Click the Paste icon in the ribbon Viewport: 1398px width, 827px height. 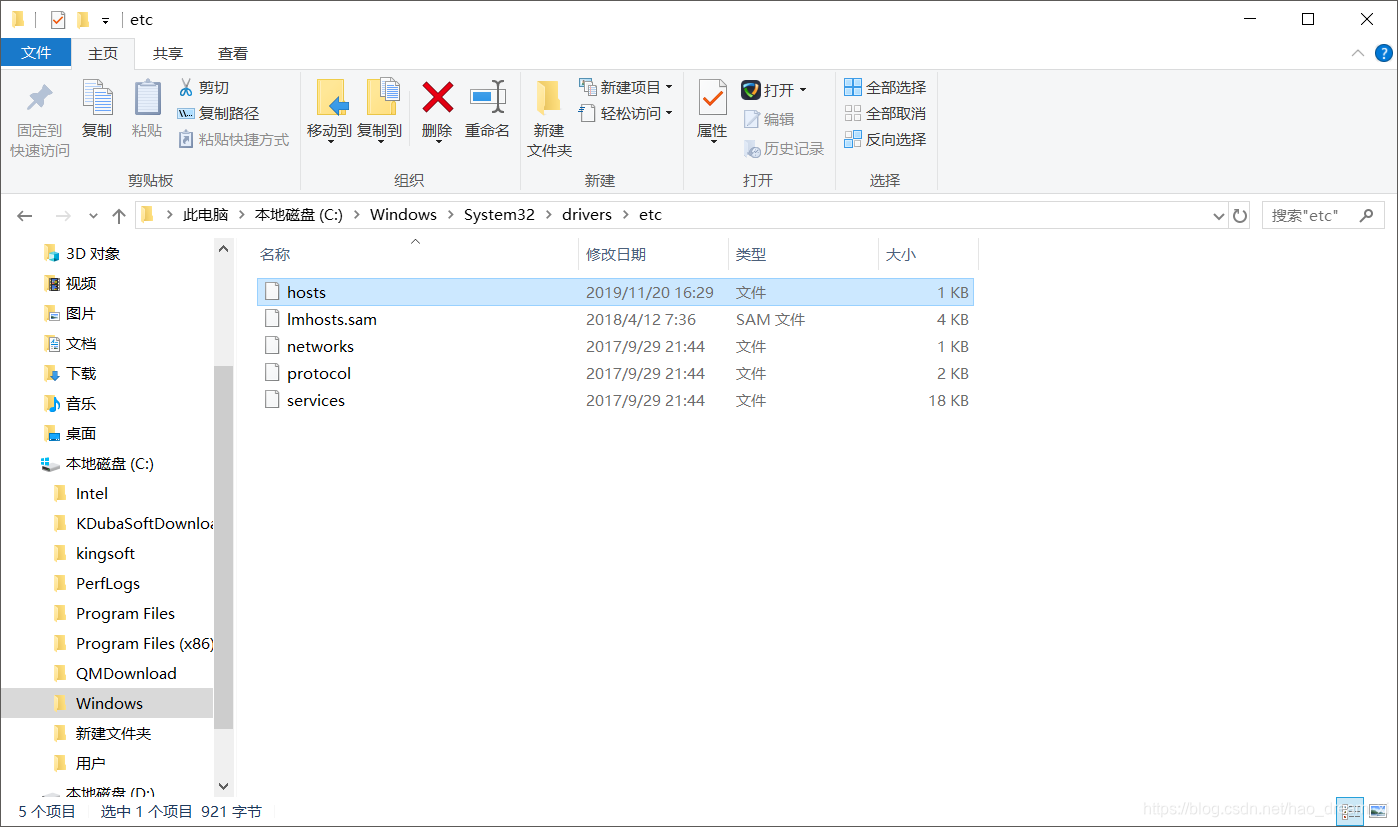click(147, 98)
